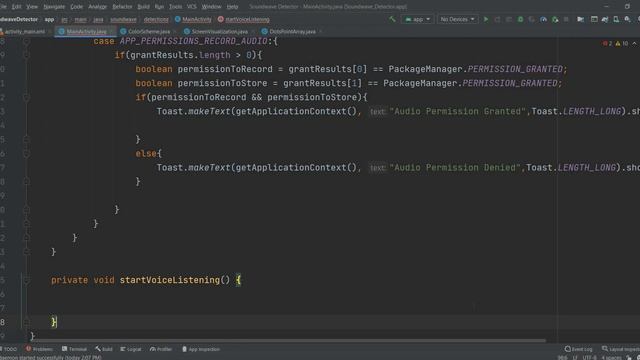The width and height of the screenshot is (640, 360).
Task: Click the red errors count indicator
Action: pyautogui.click(x=608, y=43)
